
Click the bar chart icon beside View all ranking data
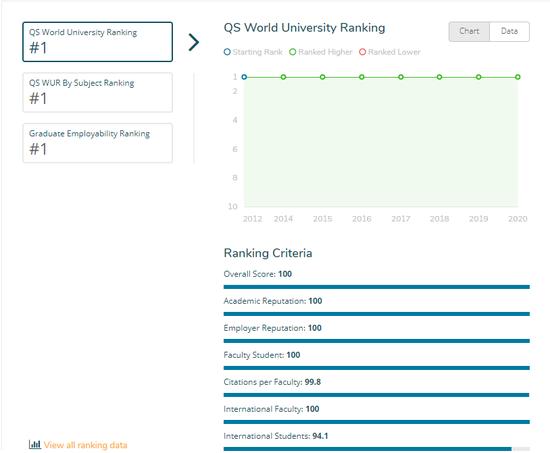point(35,445)
